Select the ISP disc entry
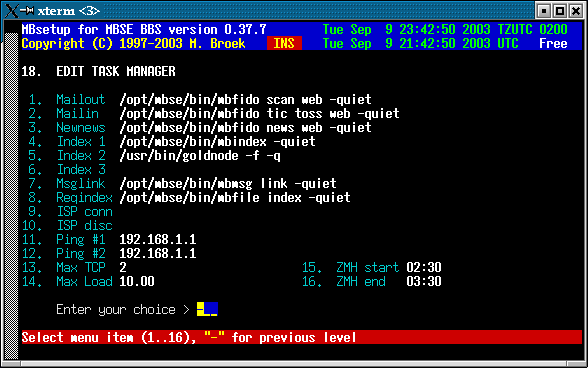This screenshot has height=368, width=588. click(x=67, y=225)
